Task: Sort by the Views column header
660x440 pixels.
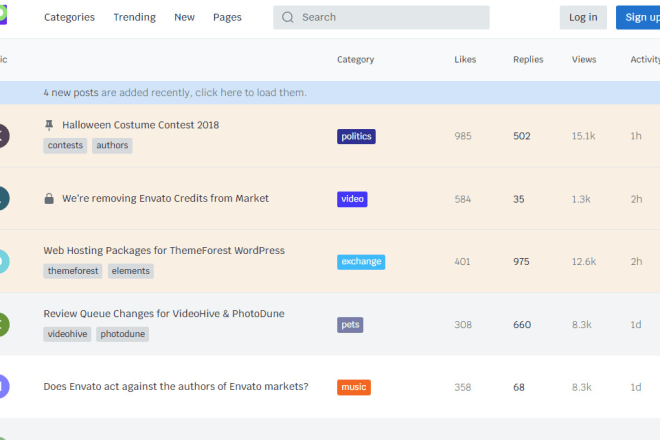Action: tap(584, 60)
